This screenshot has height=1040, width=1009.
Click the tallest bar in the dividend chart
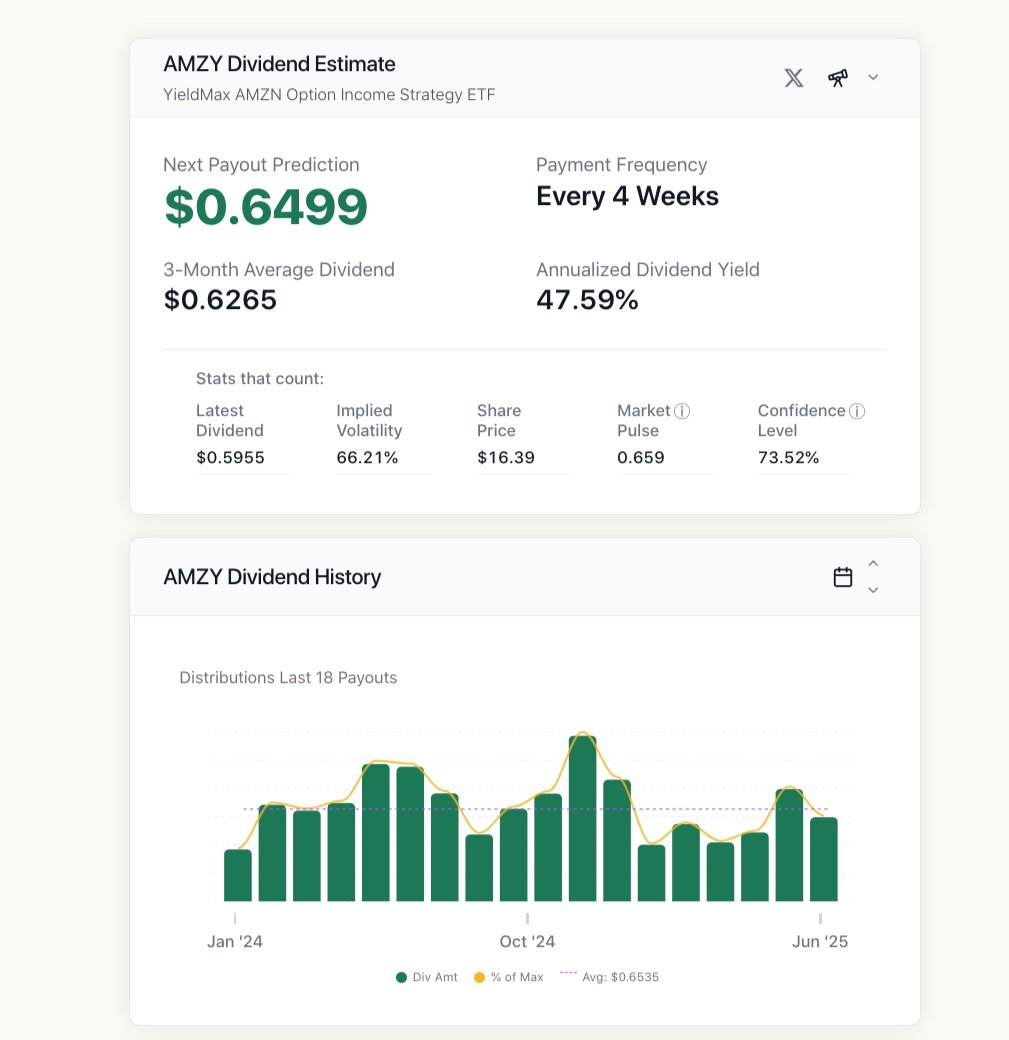coord(582,818)
